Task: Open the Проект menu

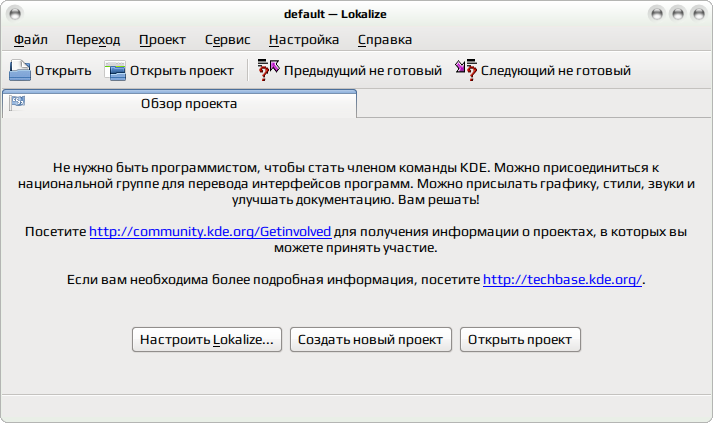Action: (x=162, y=40)
